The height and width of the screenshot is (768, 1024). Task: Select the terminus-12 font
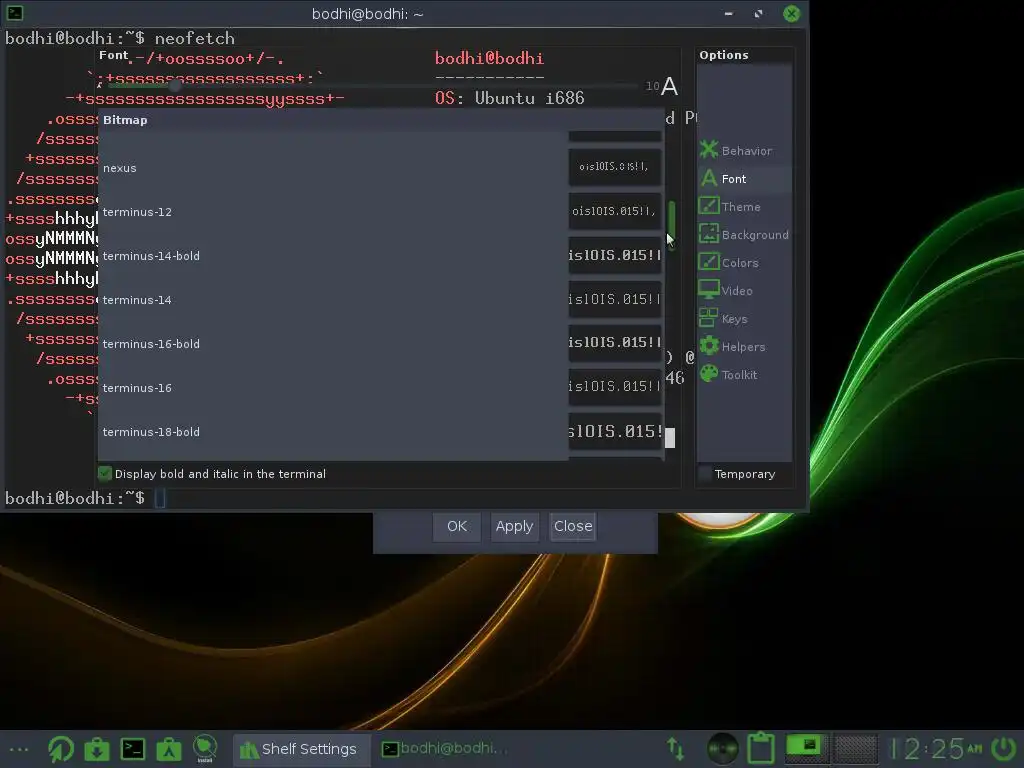(x=333, y=212)
